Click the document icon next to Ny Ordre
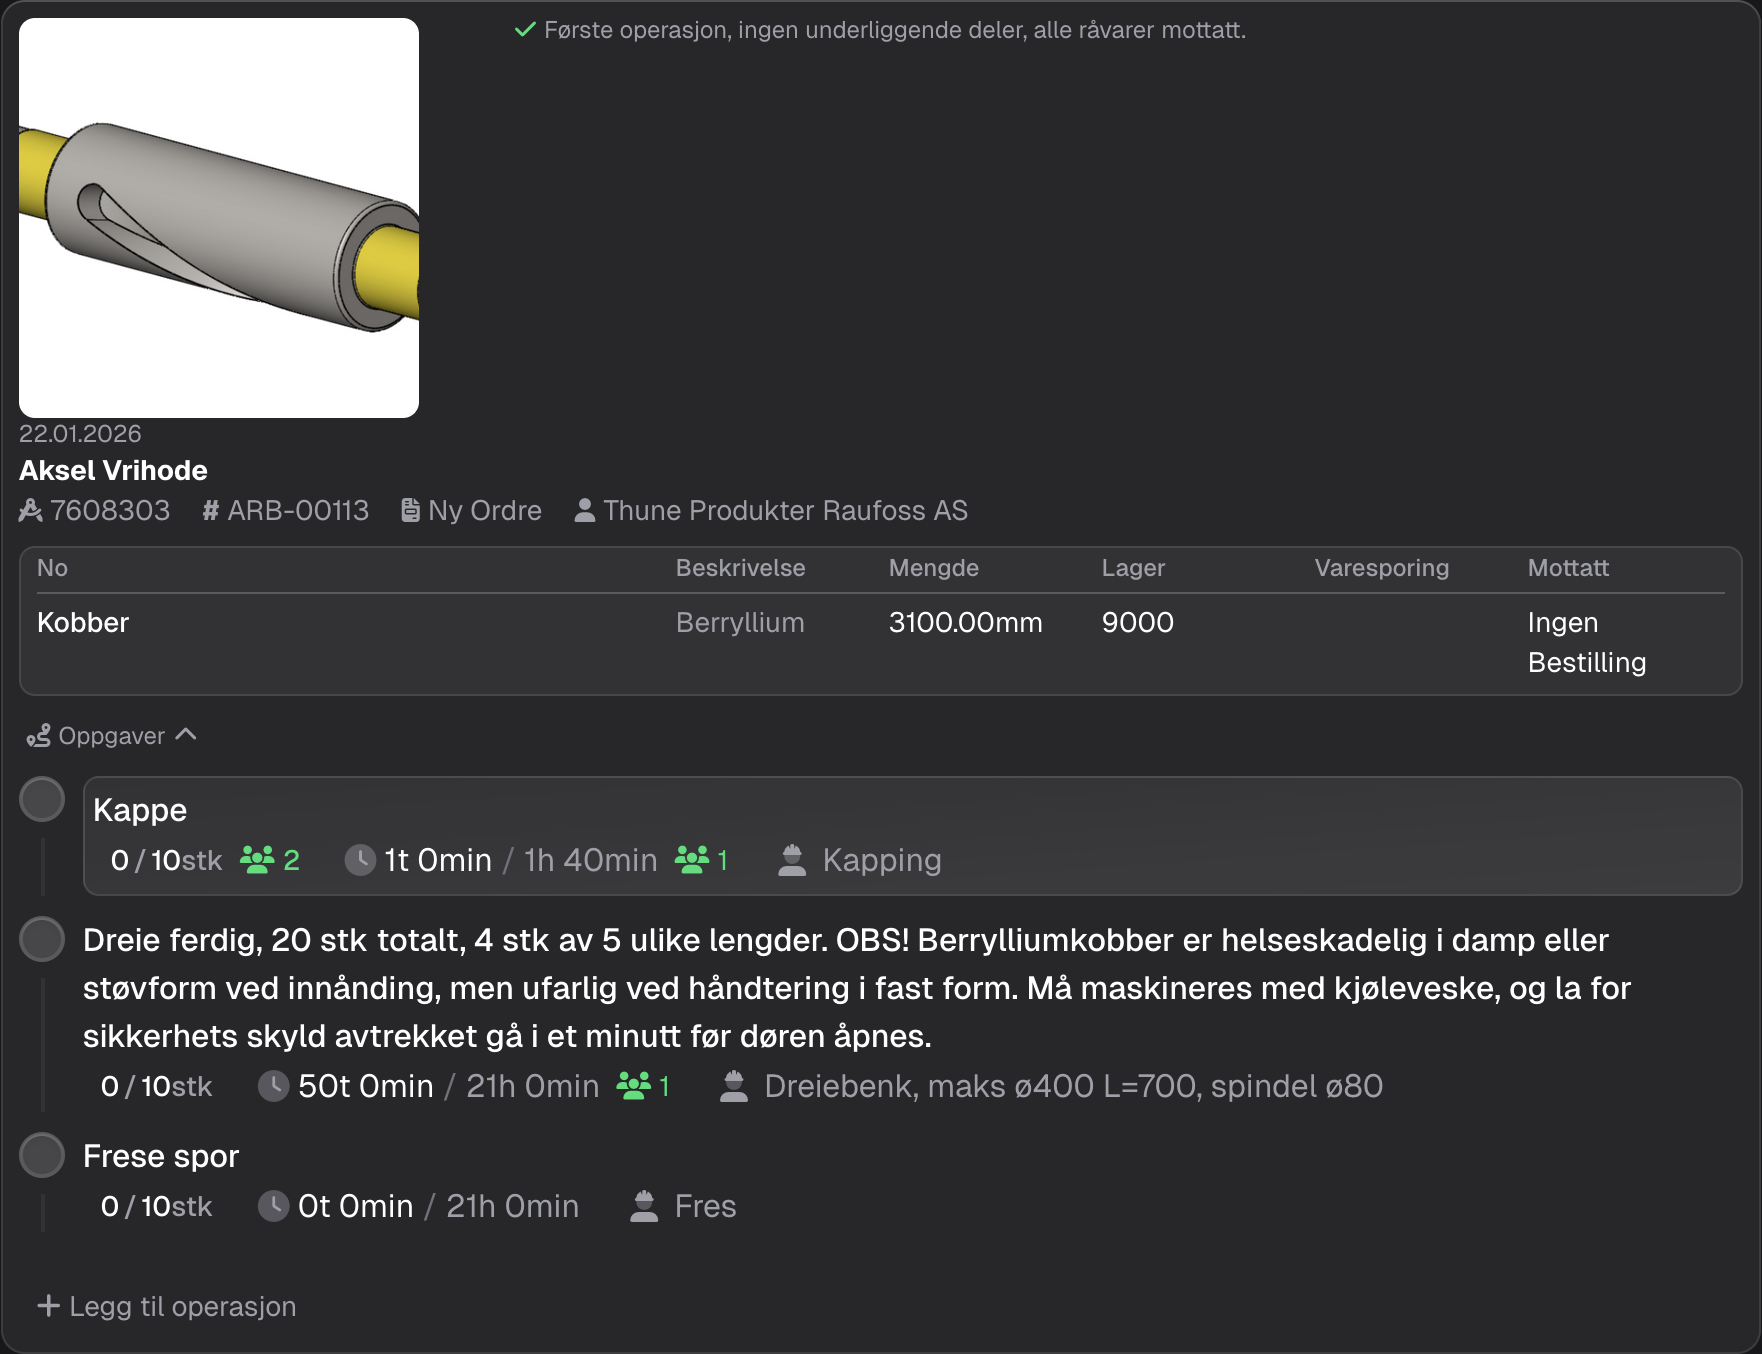Viewport: 1762px width, 1354px height. (410, 511)
